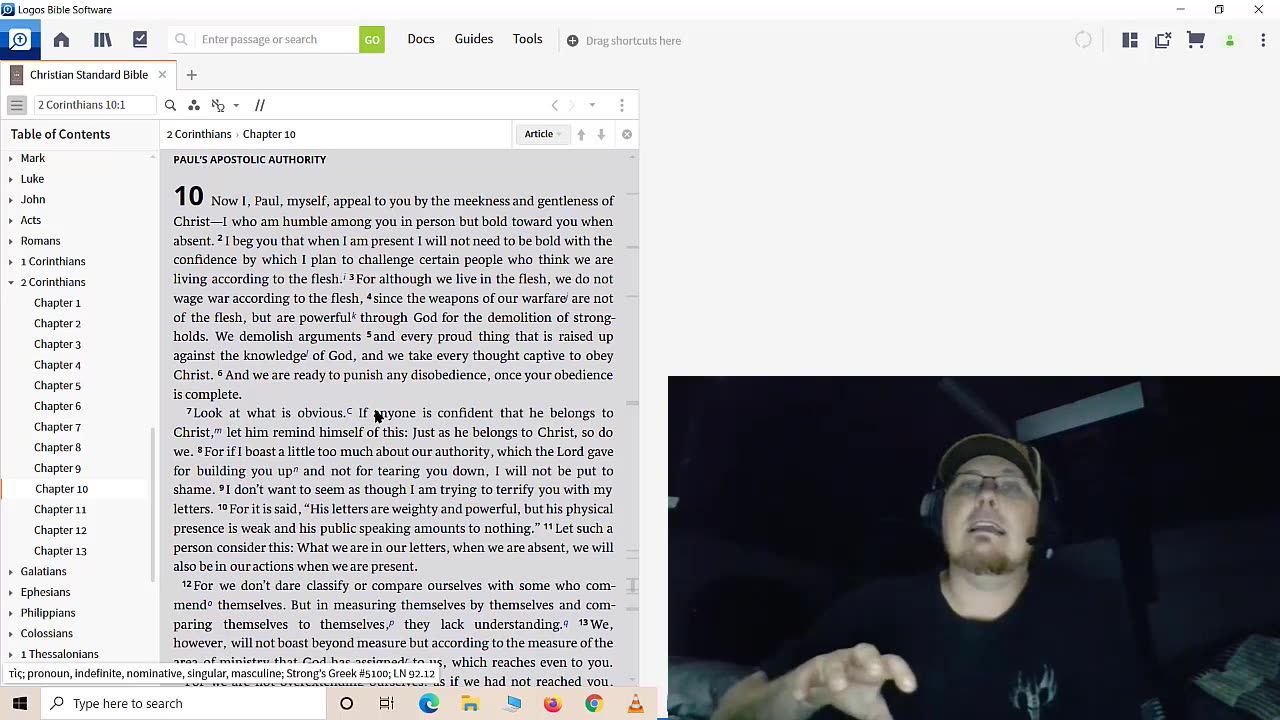Open the Library icon

tap(102, 40)
